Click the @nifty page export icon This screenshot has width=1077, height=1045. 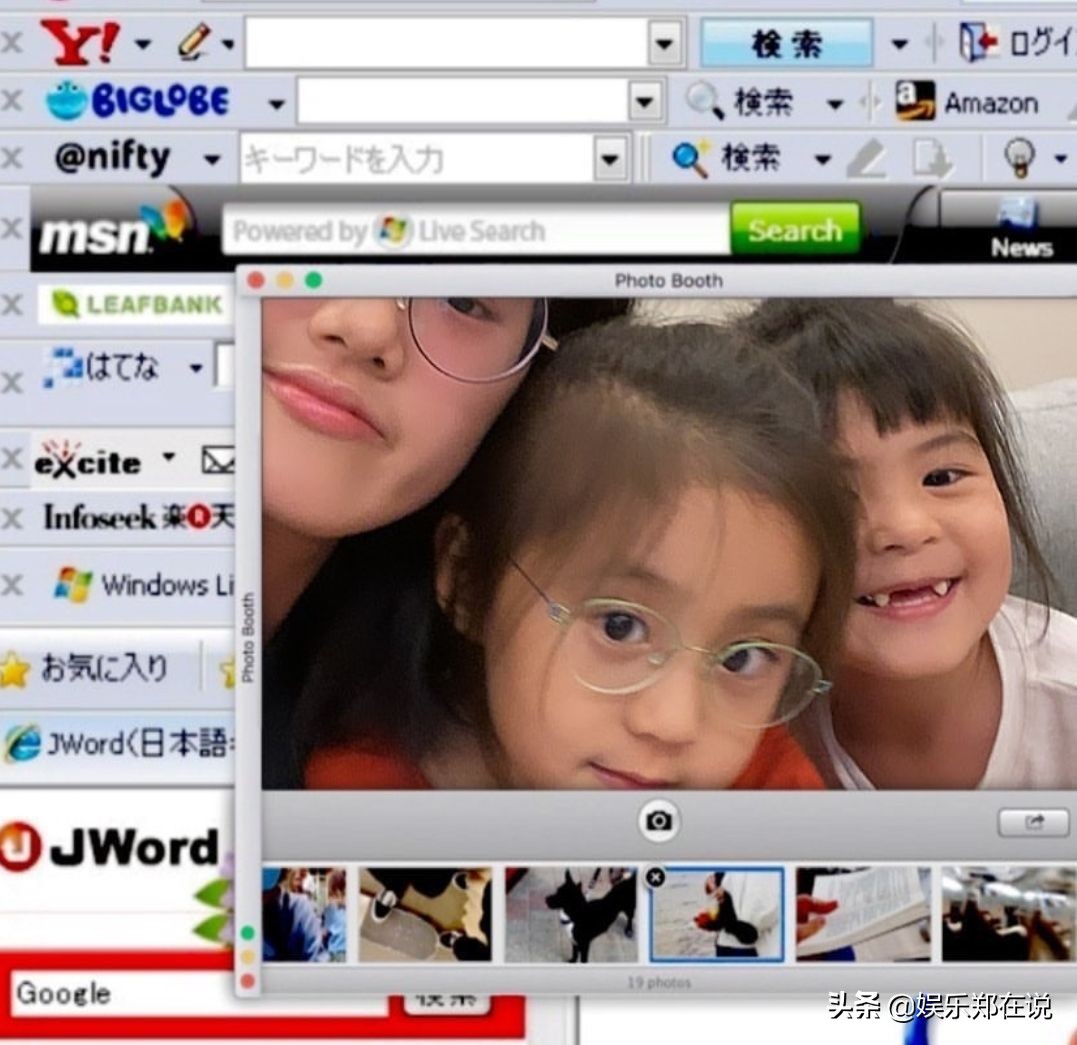click(x=932, y=159)
